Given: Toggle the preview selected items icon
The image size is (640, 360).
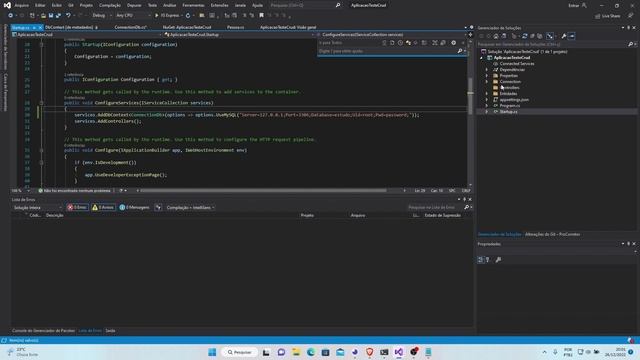Looking at the screenshot, I should (571, 36).
